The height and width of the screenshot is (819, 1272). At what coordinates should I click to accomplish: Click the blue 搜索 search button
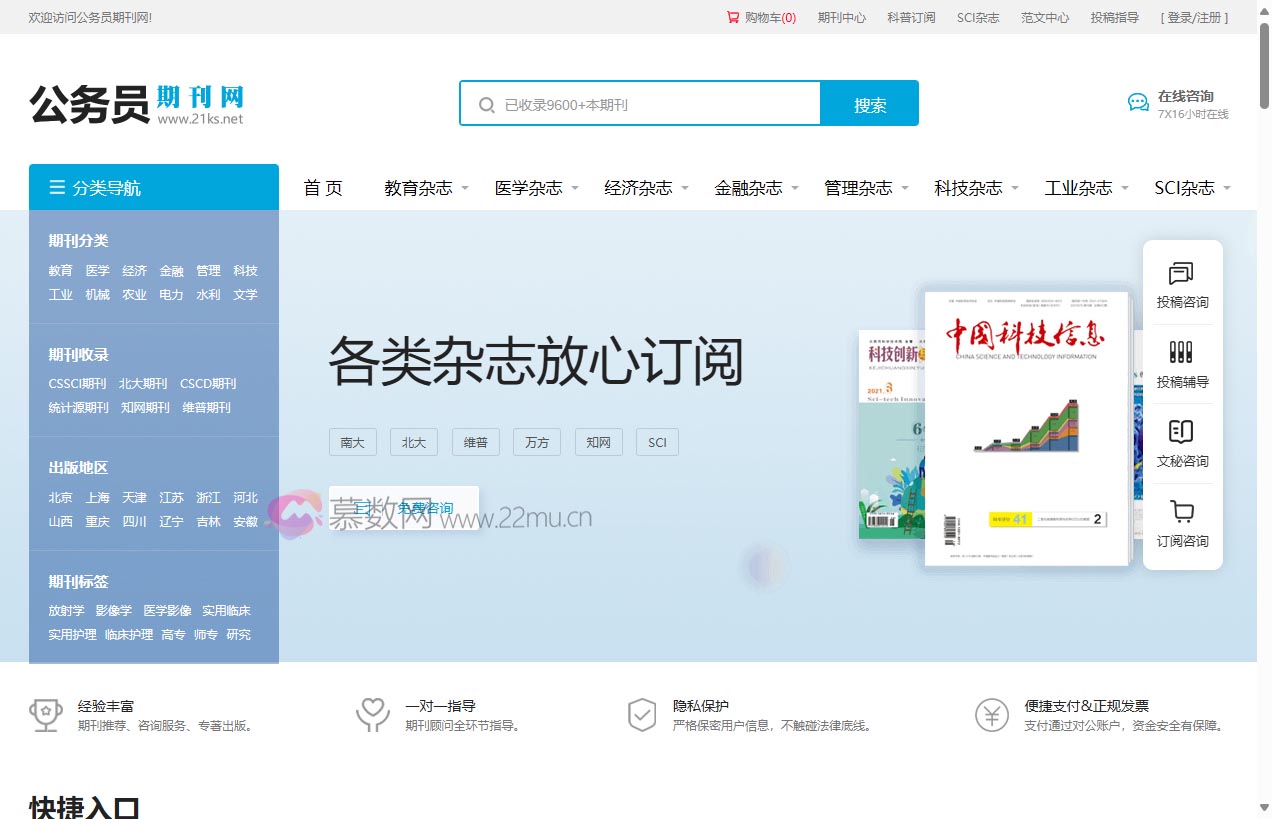[869, 103]
